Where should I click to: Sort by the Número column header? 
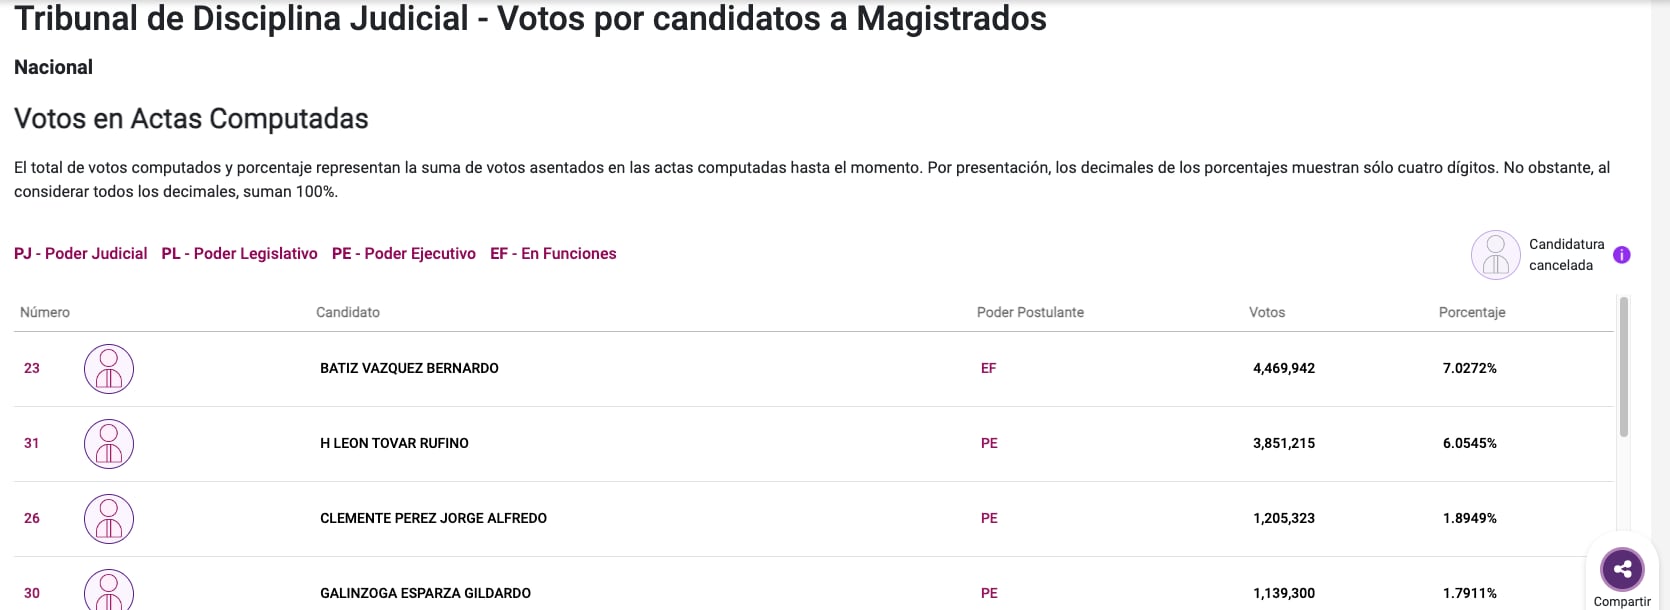click(44, 311)
